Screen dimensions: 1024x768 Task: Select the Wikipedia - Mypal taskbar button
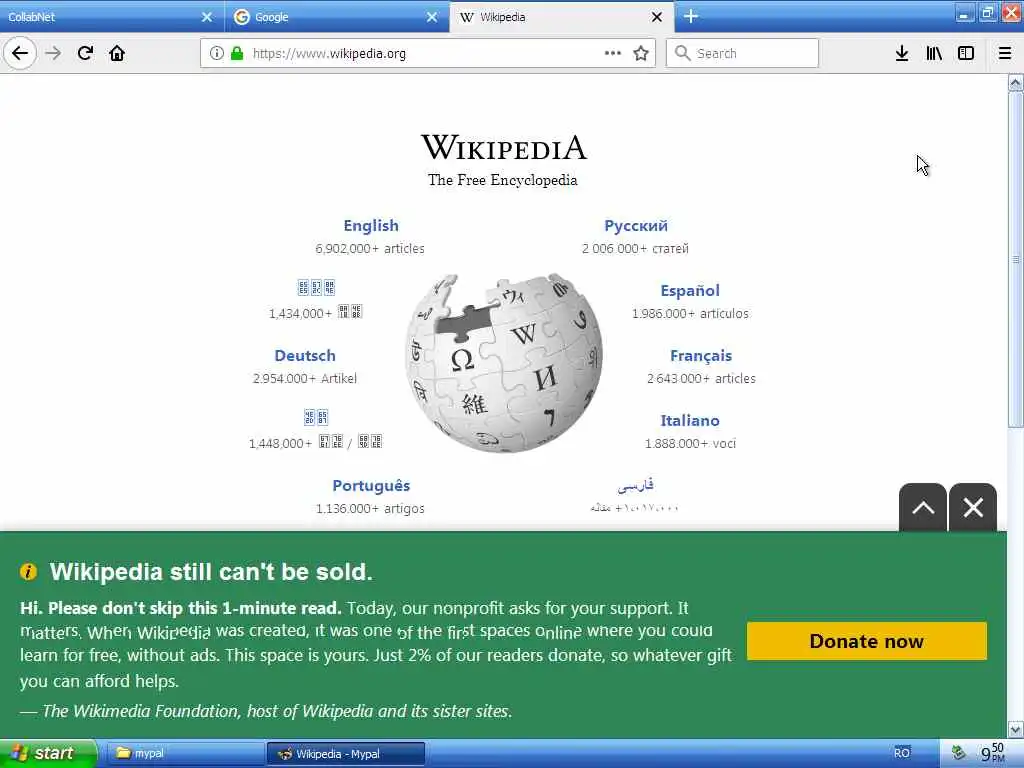[x=345, y=754]
